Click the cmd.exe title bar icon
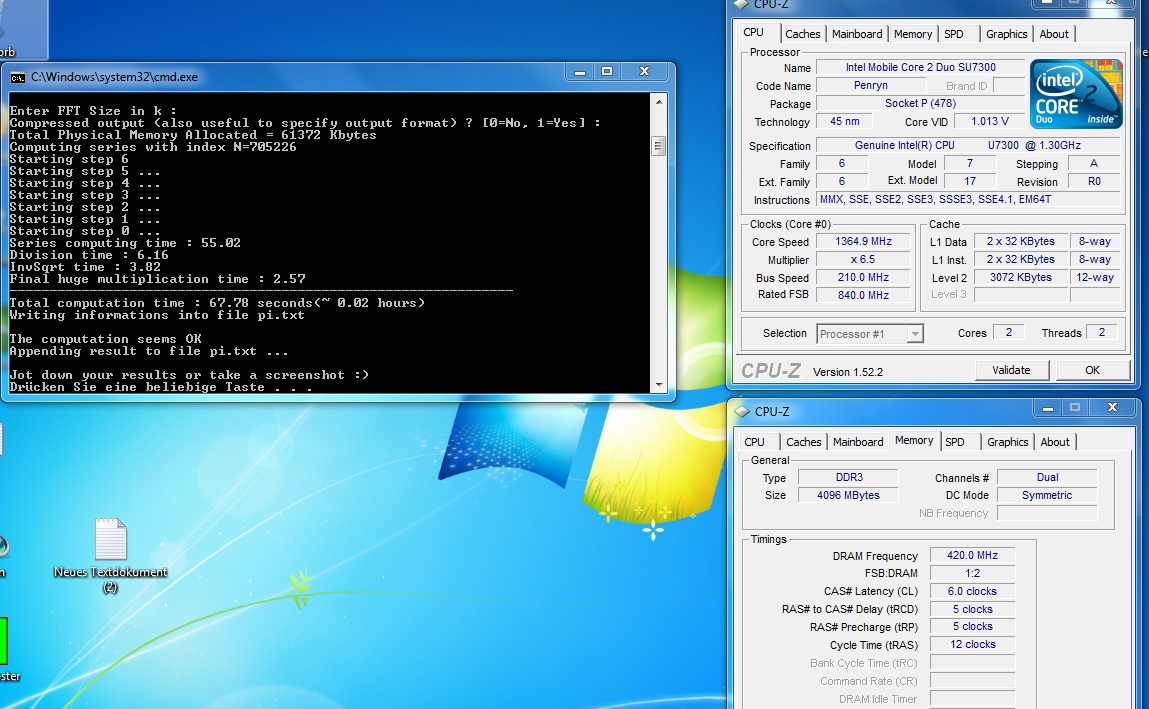This screenshot has height=709, width=1149. (x=18, y=78)
